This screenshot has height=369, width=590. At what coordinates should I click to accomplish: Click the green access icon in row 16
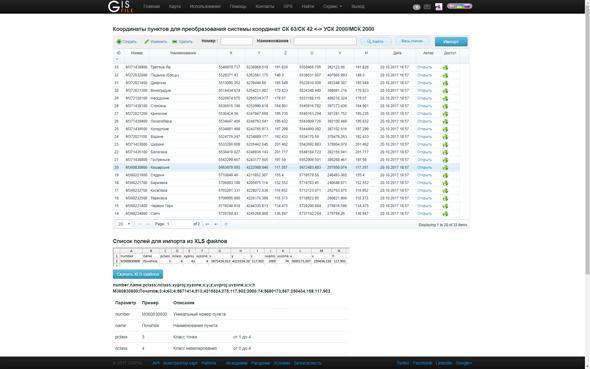(x=445, y=199)
